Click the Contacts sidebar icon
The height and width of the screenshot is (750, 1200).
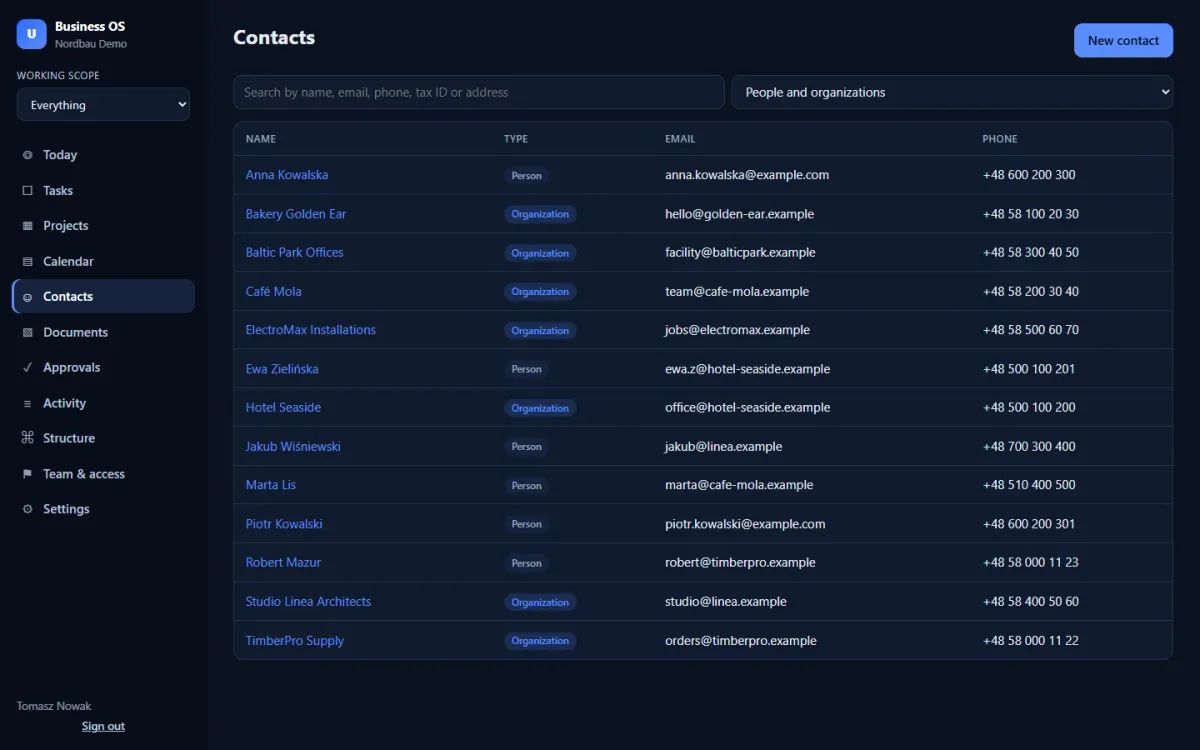pos(27,297)
